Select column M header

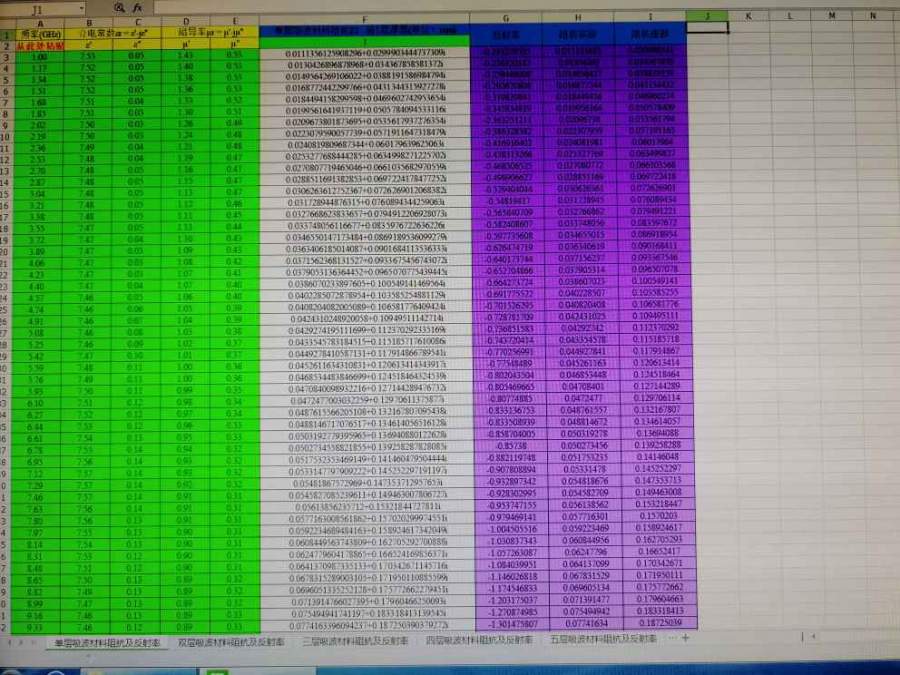(832, 16)
